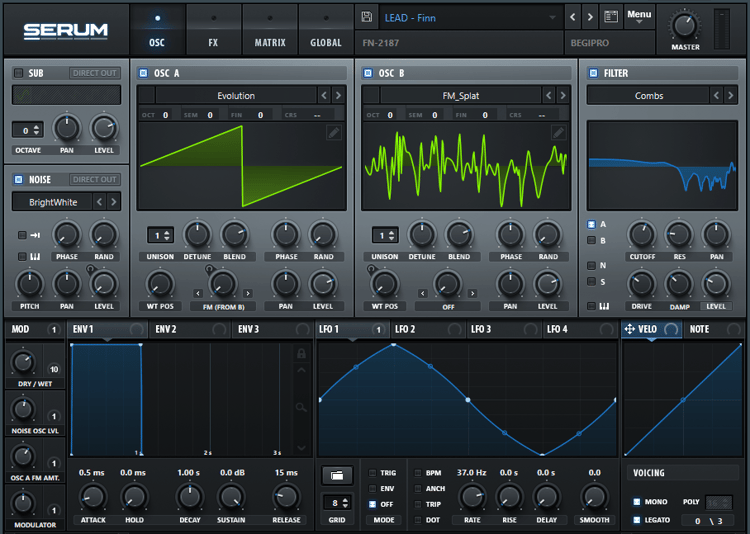750x534 pixels.
Task: Go to the next preset arrow
Action: coord(590,17)
